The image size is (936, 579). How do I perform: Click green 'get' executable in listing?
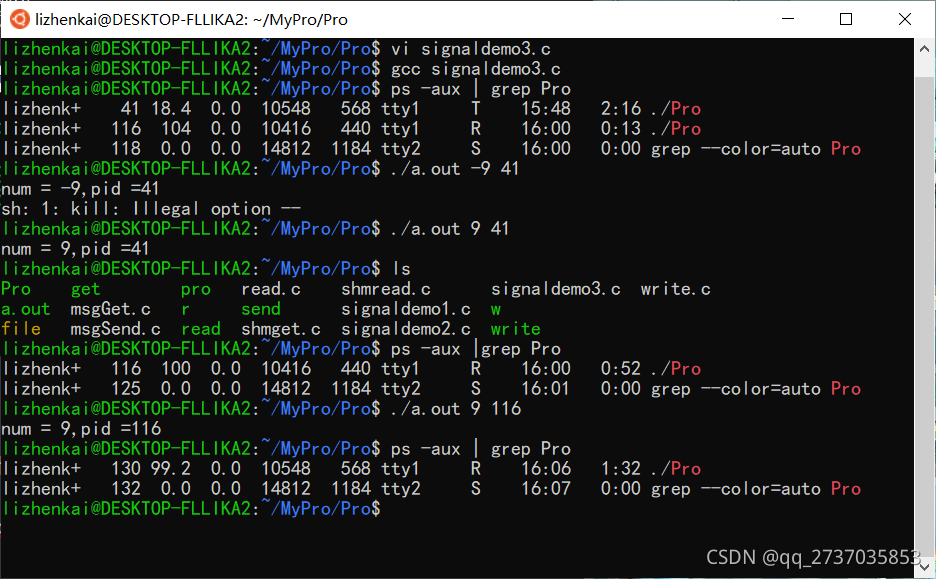85,289
